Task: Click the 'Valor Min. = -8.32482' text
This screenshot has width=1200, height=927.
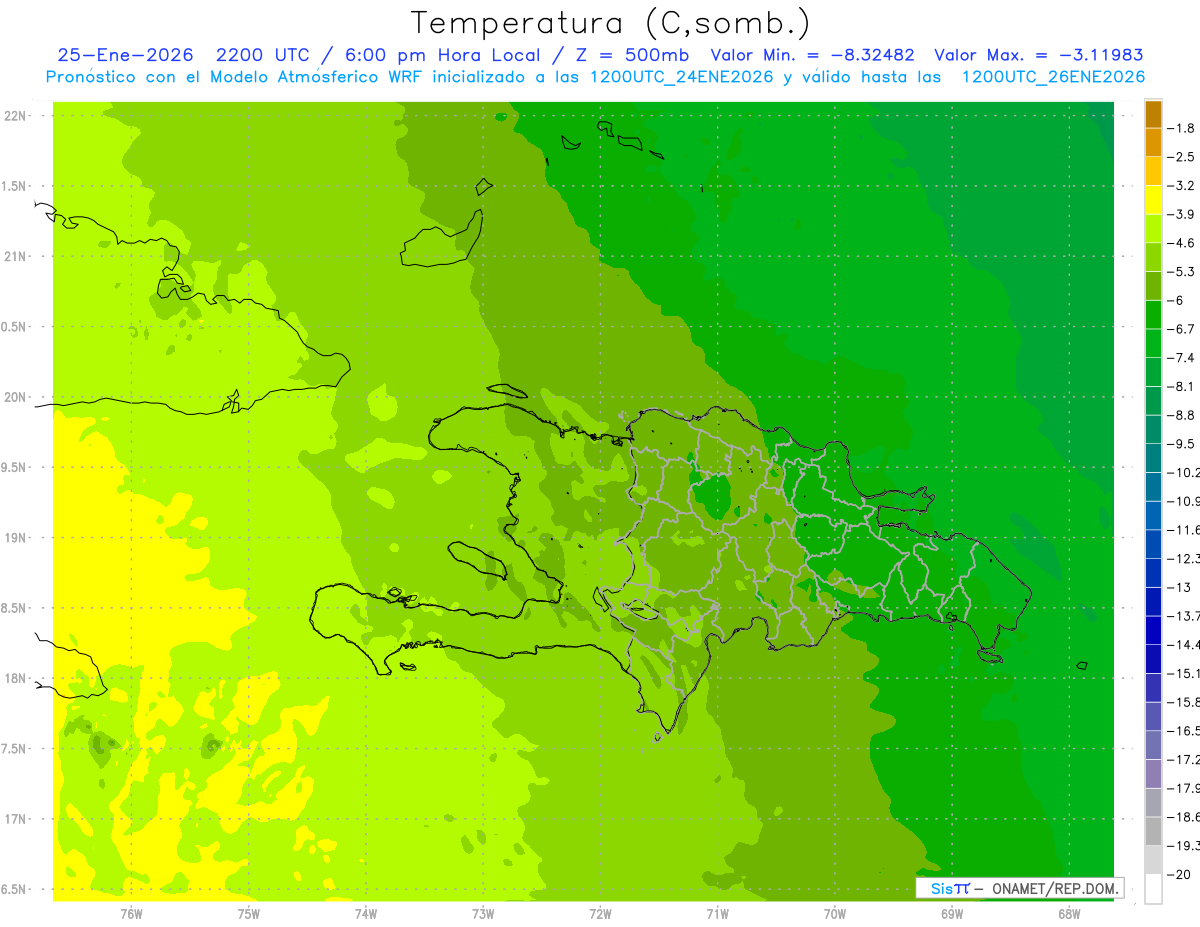Action: tap(812, 55)
